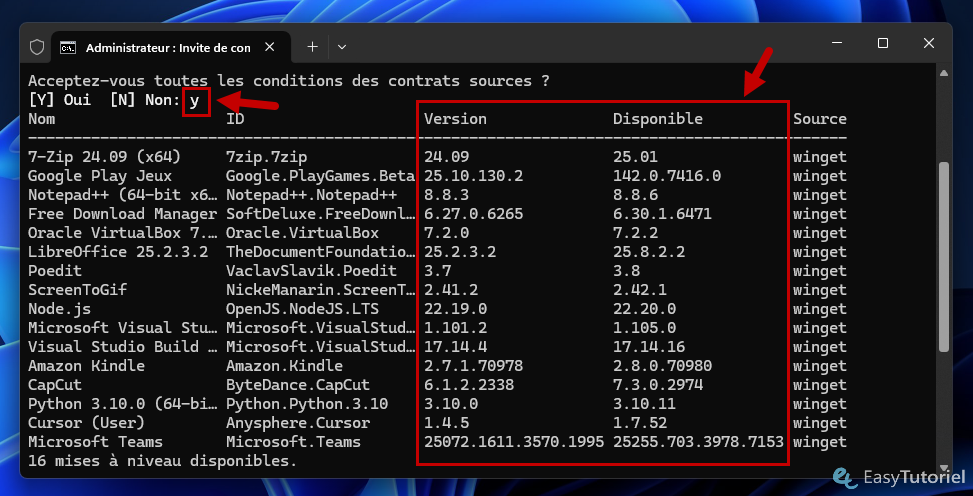The width and height of the screenshot is (973, 496).
Task: Click 'CapCut' in the Nom column
Action: (x=55, y=385)
